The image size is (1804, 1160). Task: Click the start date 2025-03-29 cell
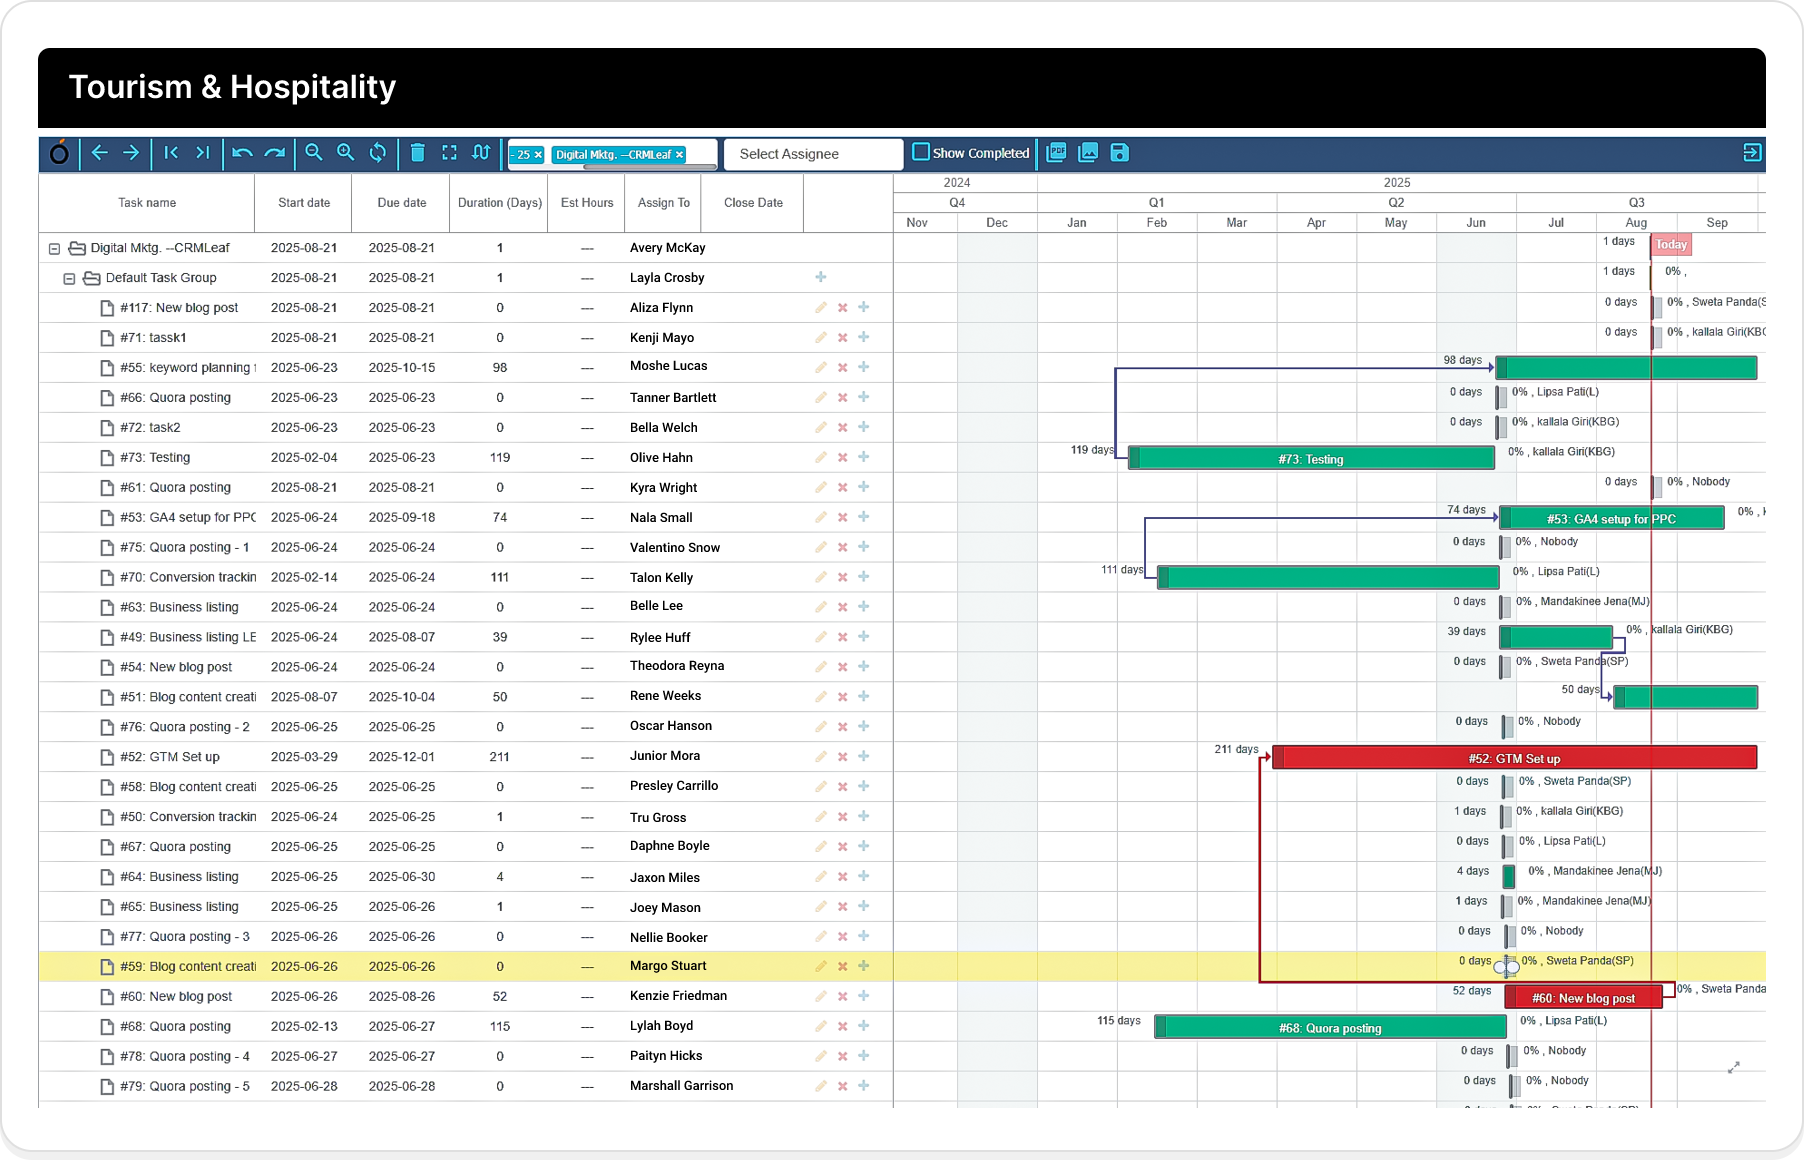click(304, 757)
